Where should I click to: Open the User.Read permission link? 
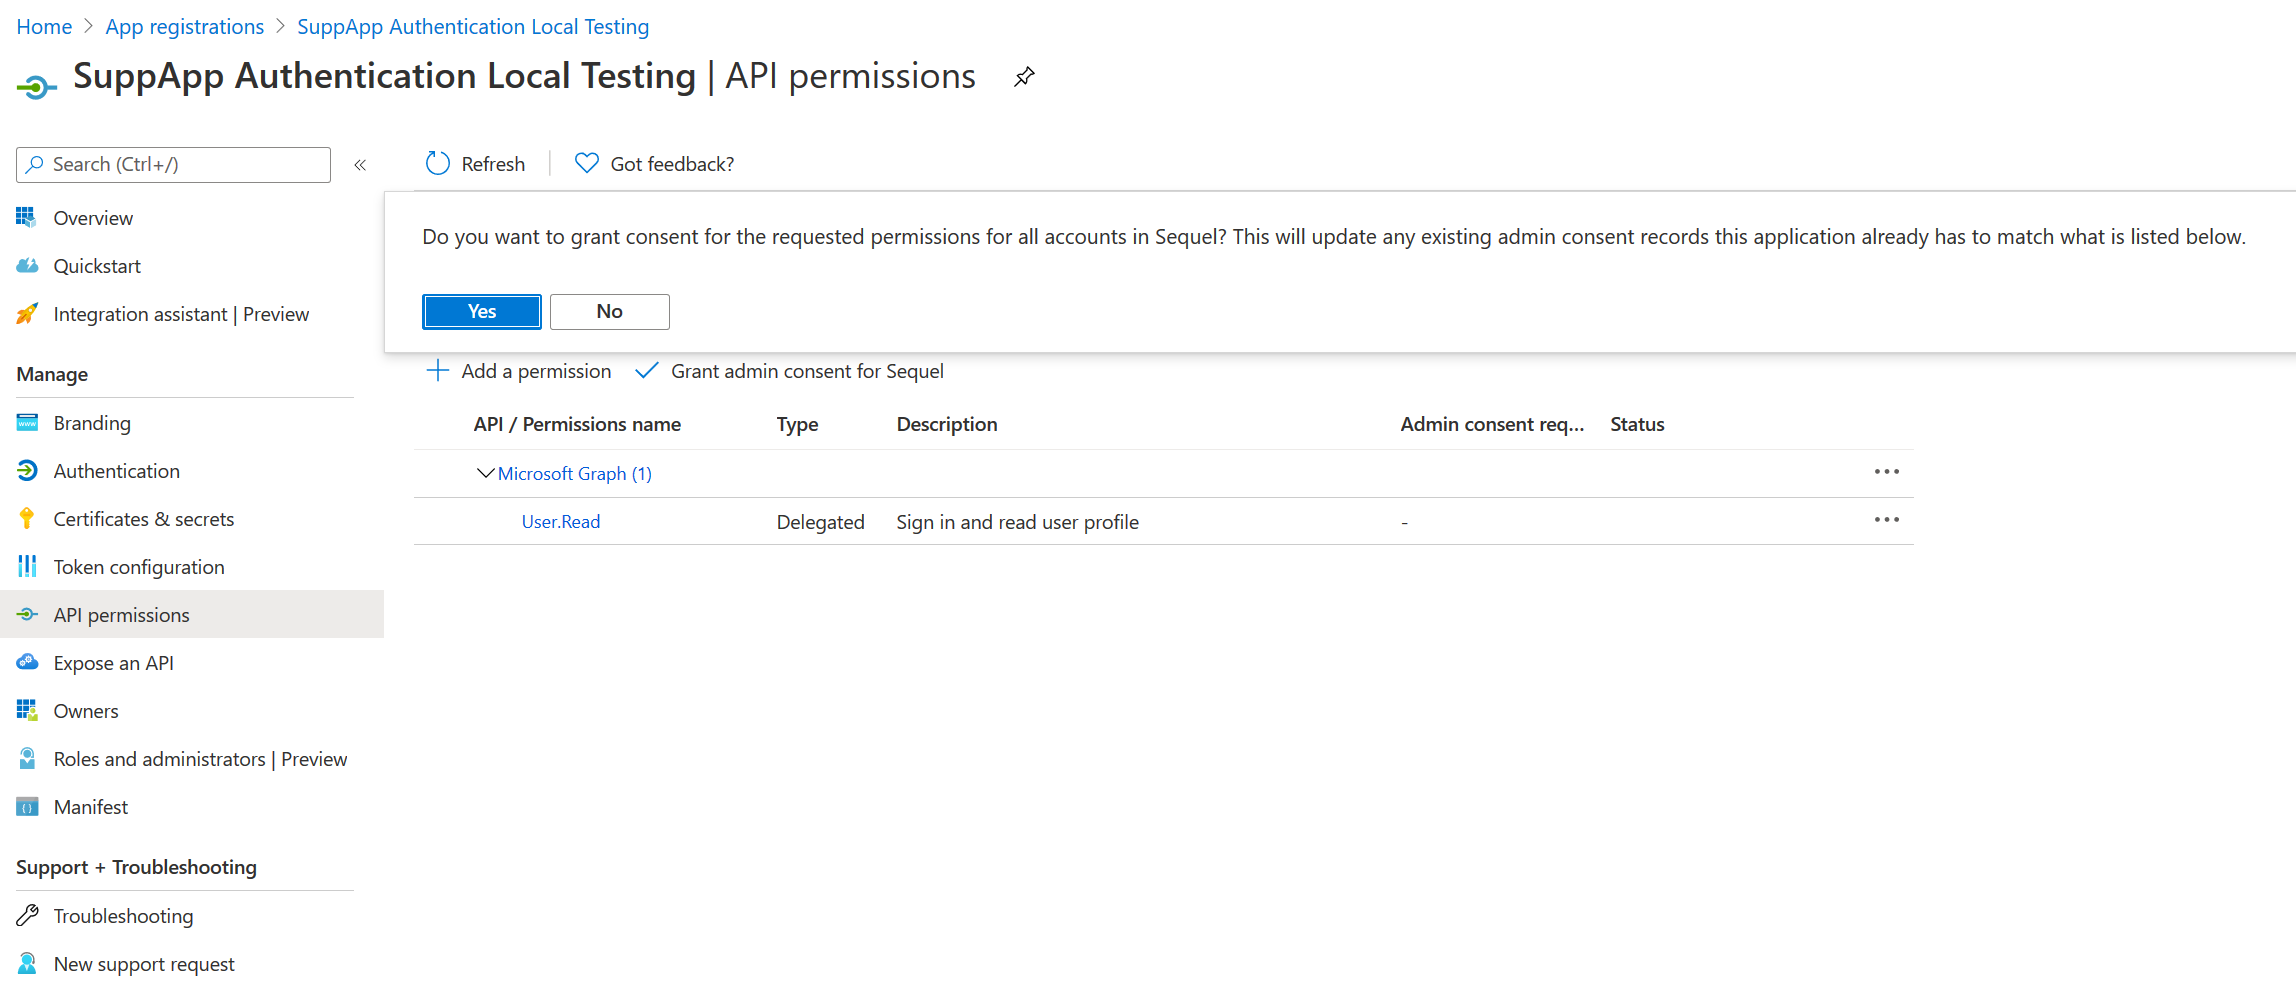tap(561, 521)
